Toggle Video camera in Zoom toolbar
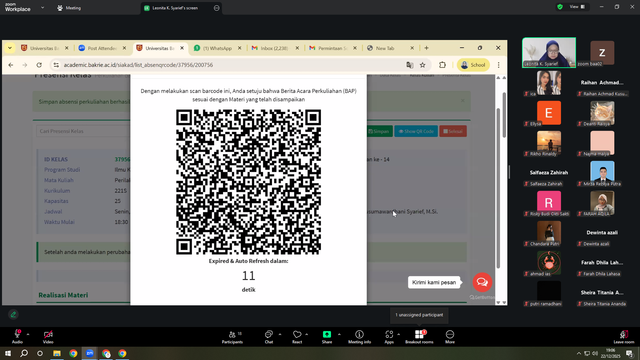The width and height of the screenshot is (640, 360). pyautogui.click(x=48, y=337)
